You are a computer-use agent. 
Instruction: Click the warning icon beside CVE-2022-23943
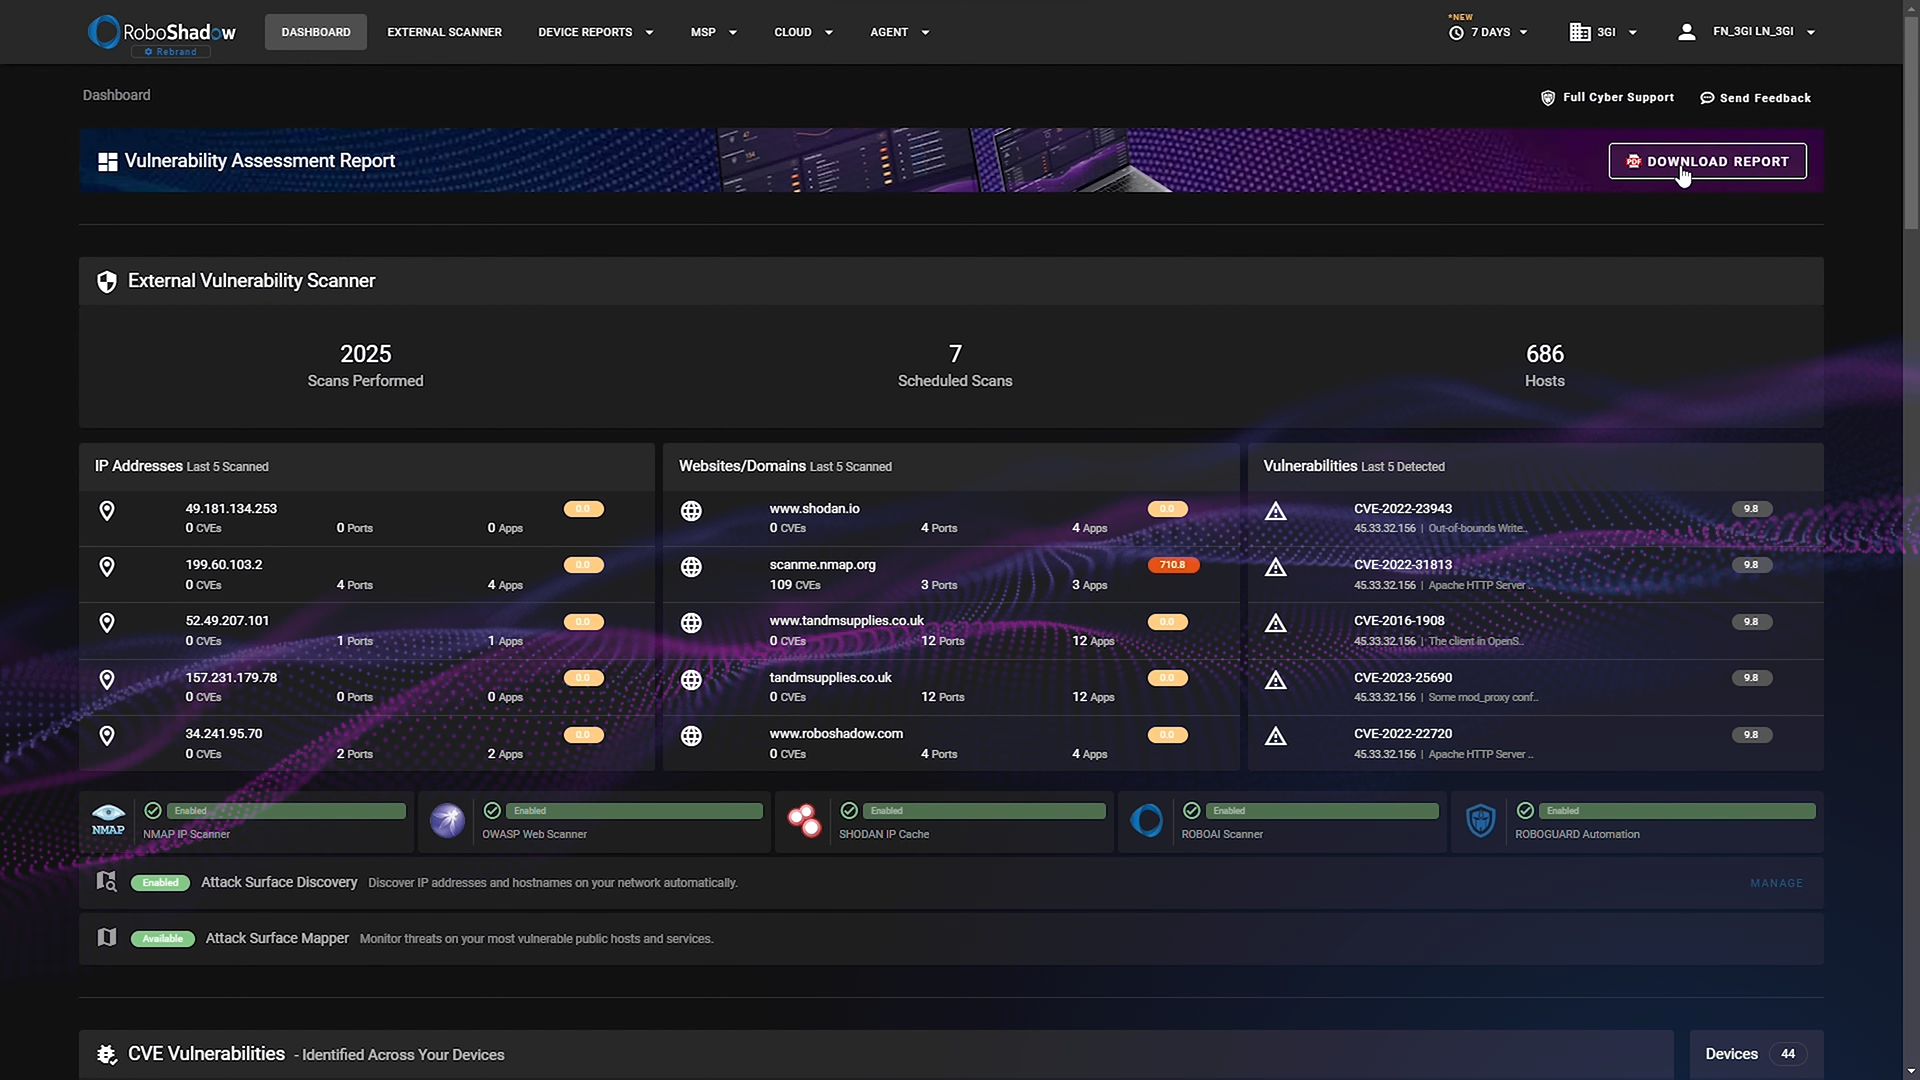click(x=1277, y=510)
